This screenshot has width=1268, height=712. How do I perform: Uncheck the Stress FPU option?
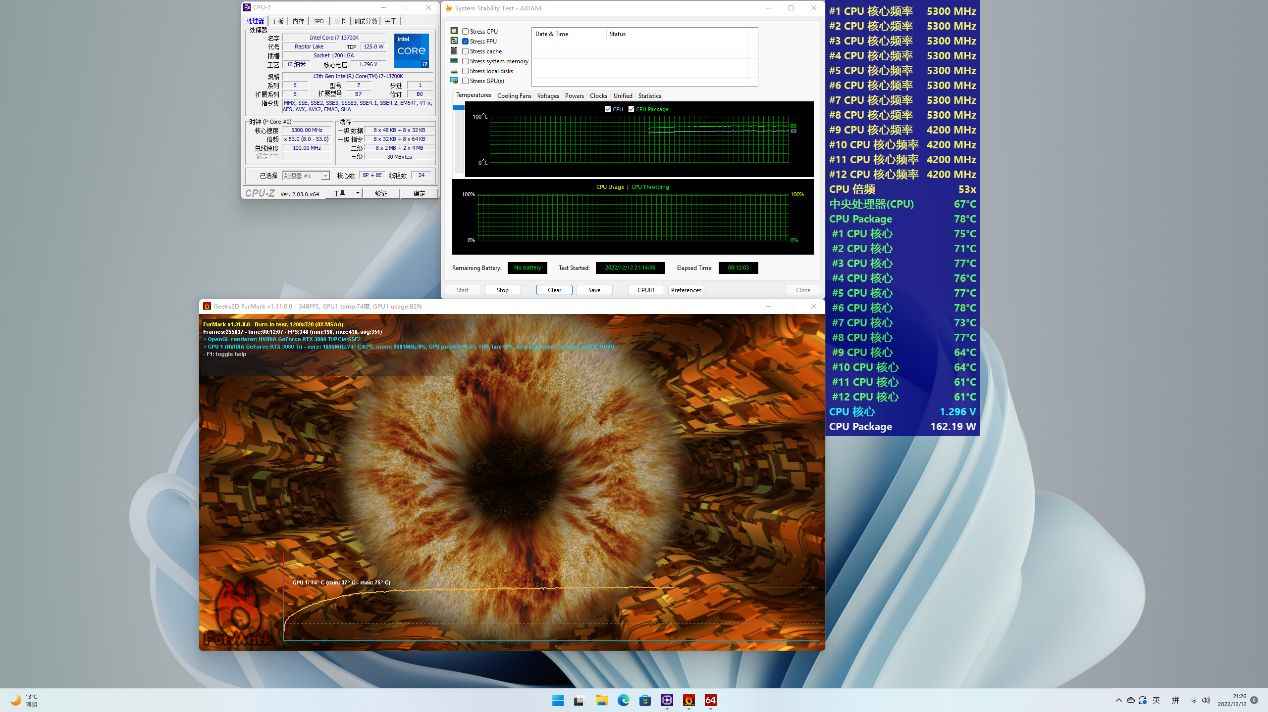(x=466, y=41)
